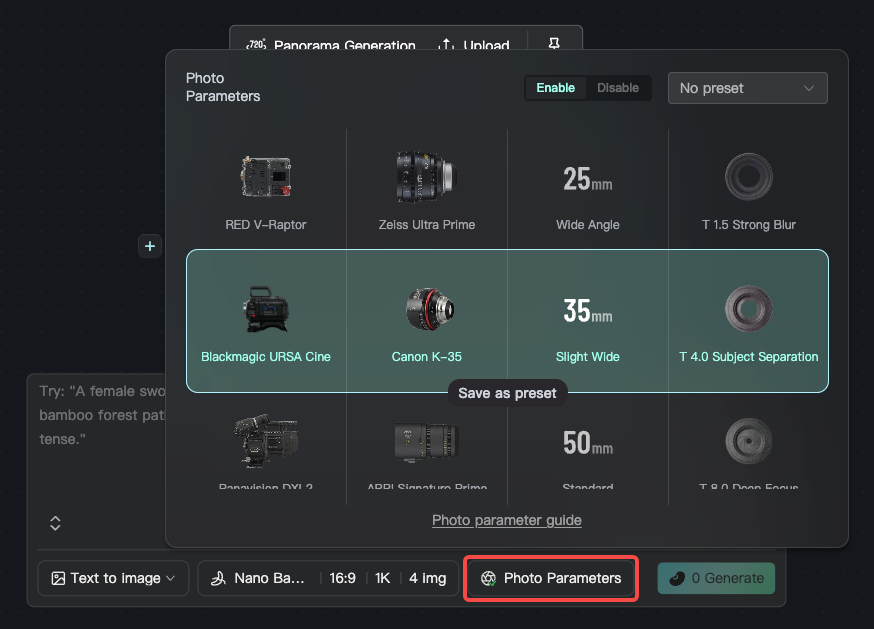Disable photo parameters
The width and height of the screenshot is (874, 629).
[x=618, y=88]
